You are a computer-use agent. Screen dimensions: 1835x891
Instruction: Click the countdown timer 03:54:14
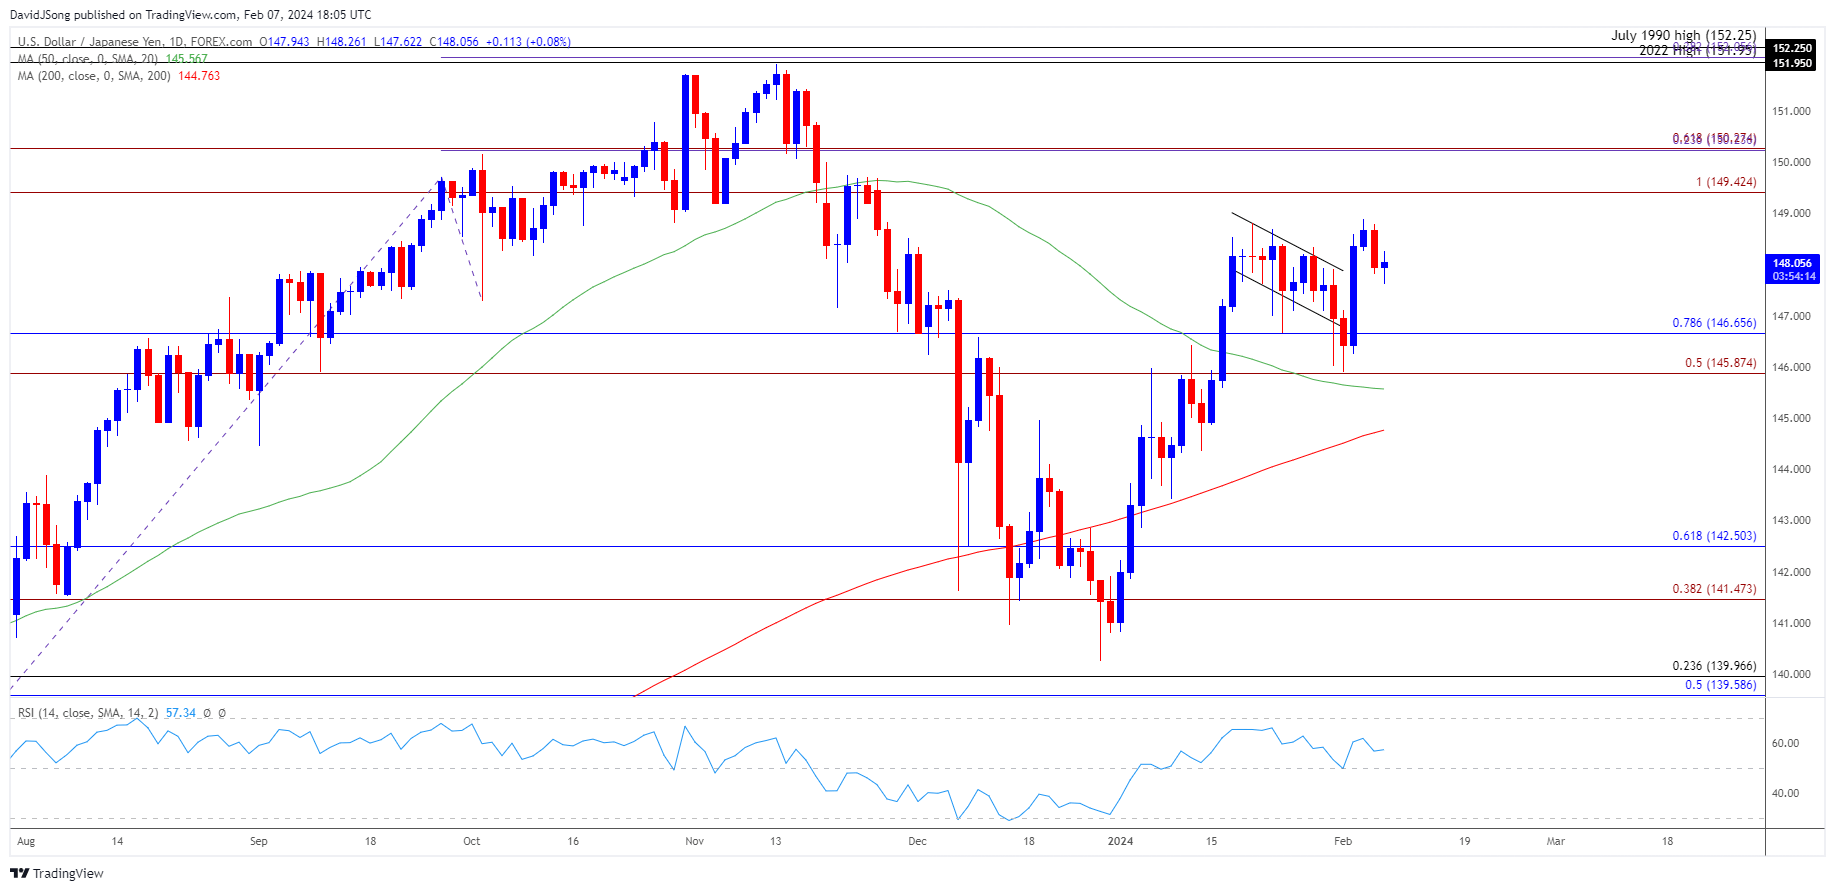click(x=1792, y=276)
